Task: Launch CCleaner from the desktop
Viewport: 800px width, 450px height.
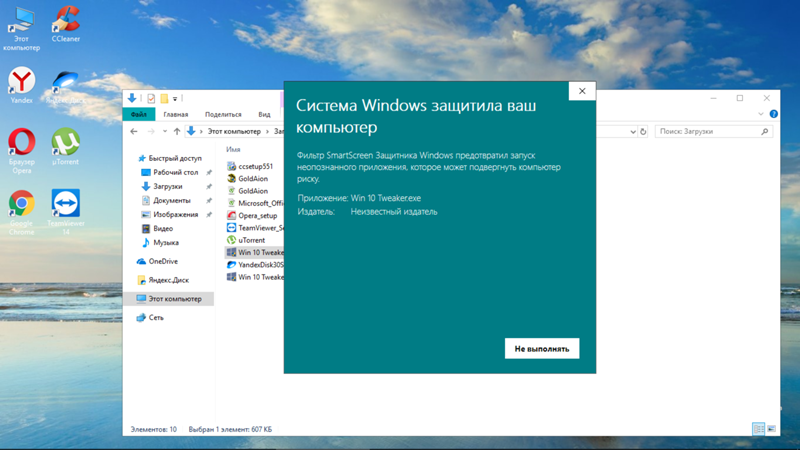Action: tap(65, 24)
